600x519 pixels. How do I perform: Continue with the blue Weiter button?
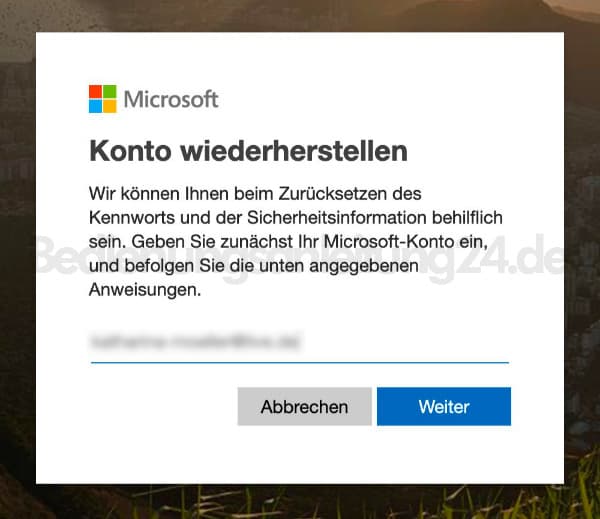(x=444, y=406)
